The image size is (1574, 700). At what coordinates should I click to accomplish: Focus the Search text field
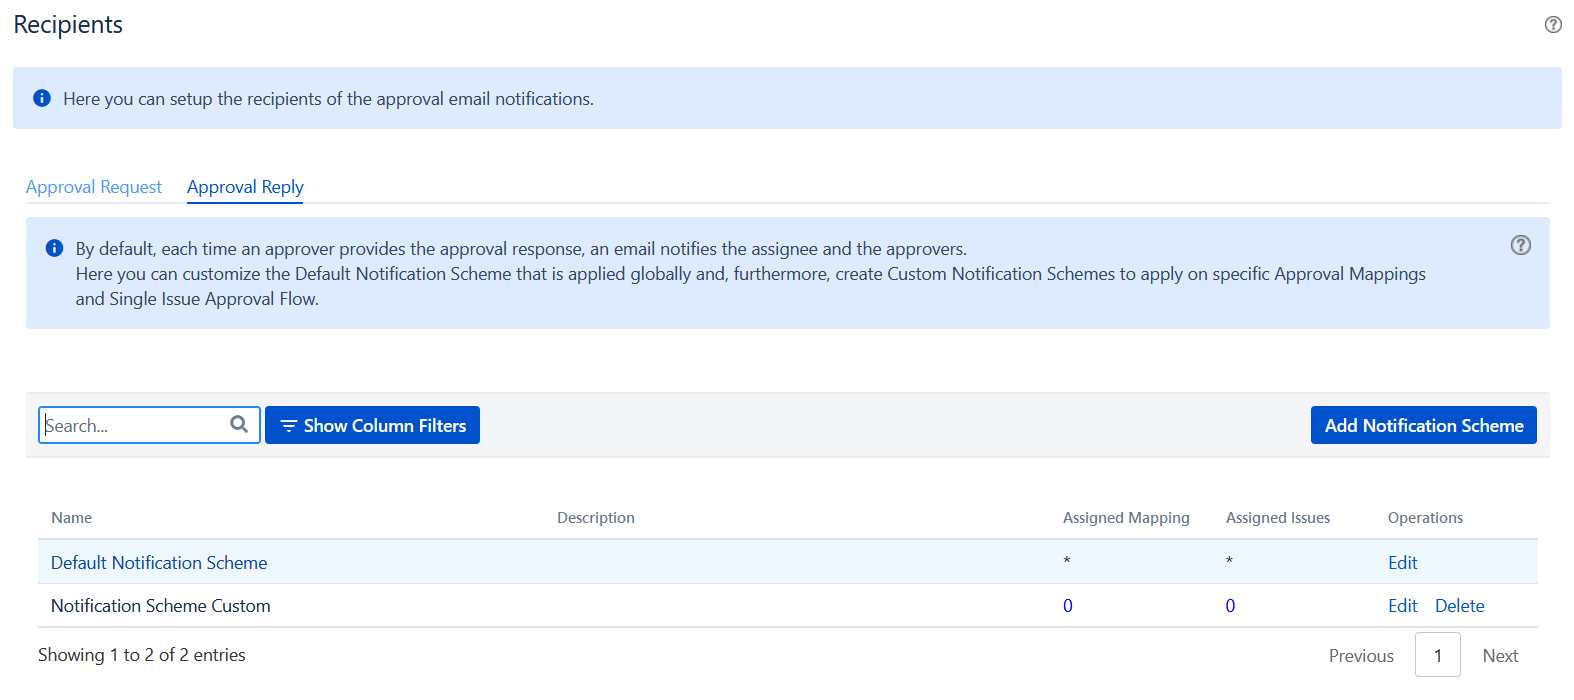click(135, 425)
